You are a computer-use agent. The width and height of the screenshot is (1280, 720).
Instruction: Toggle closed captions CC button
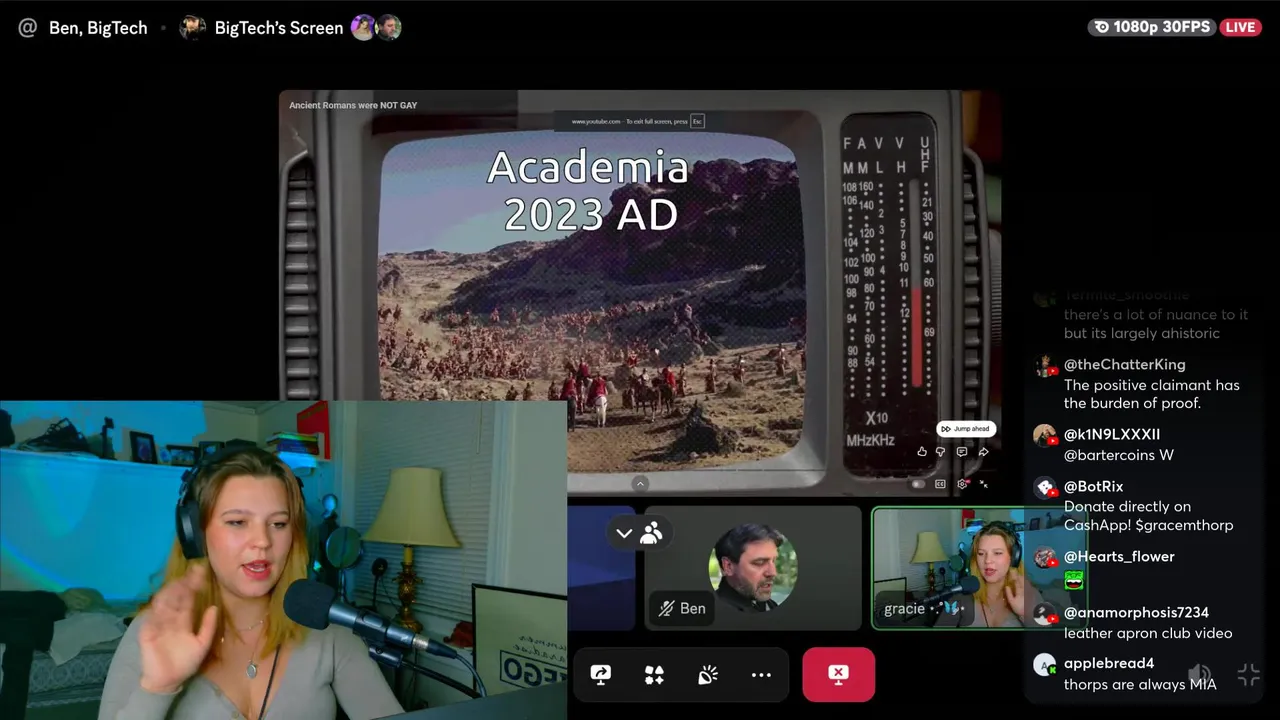(x=940, y=484)
